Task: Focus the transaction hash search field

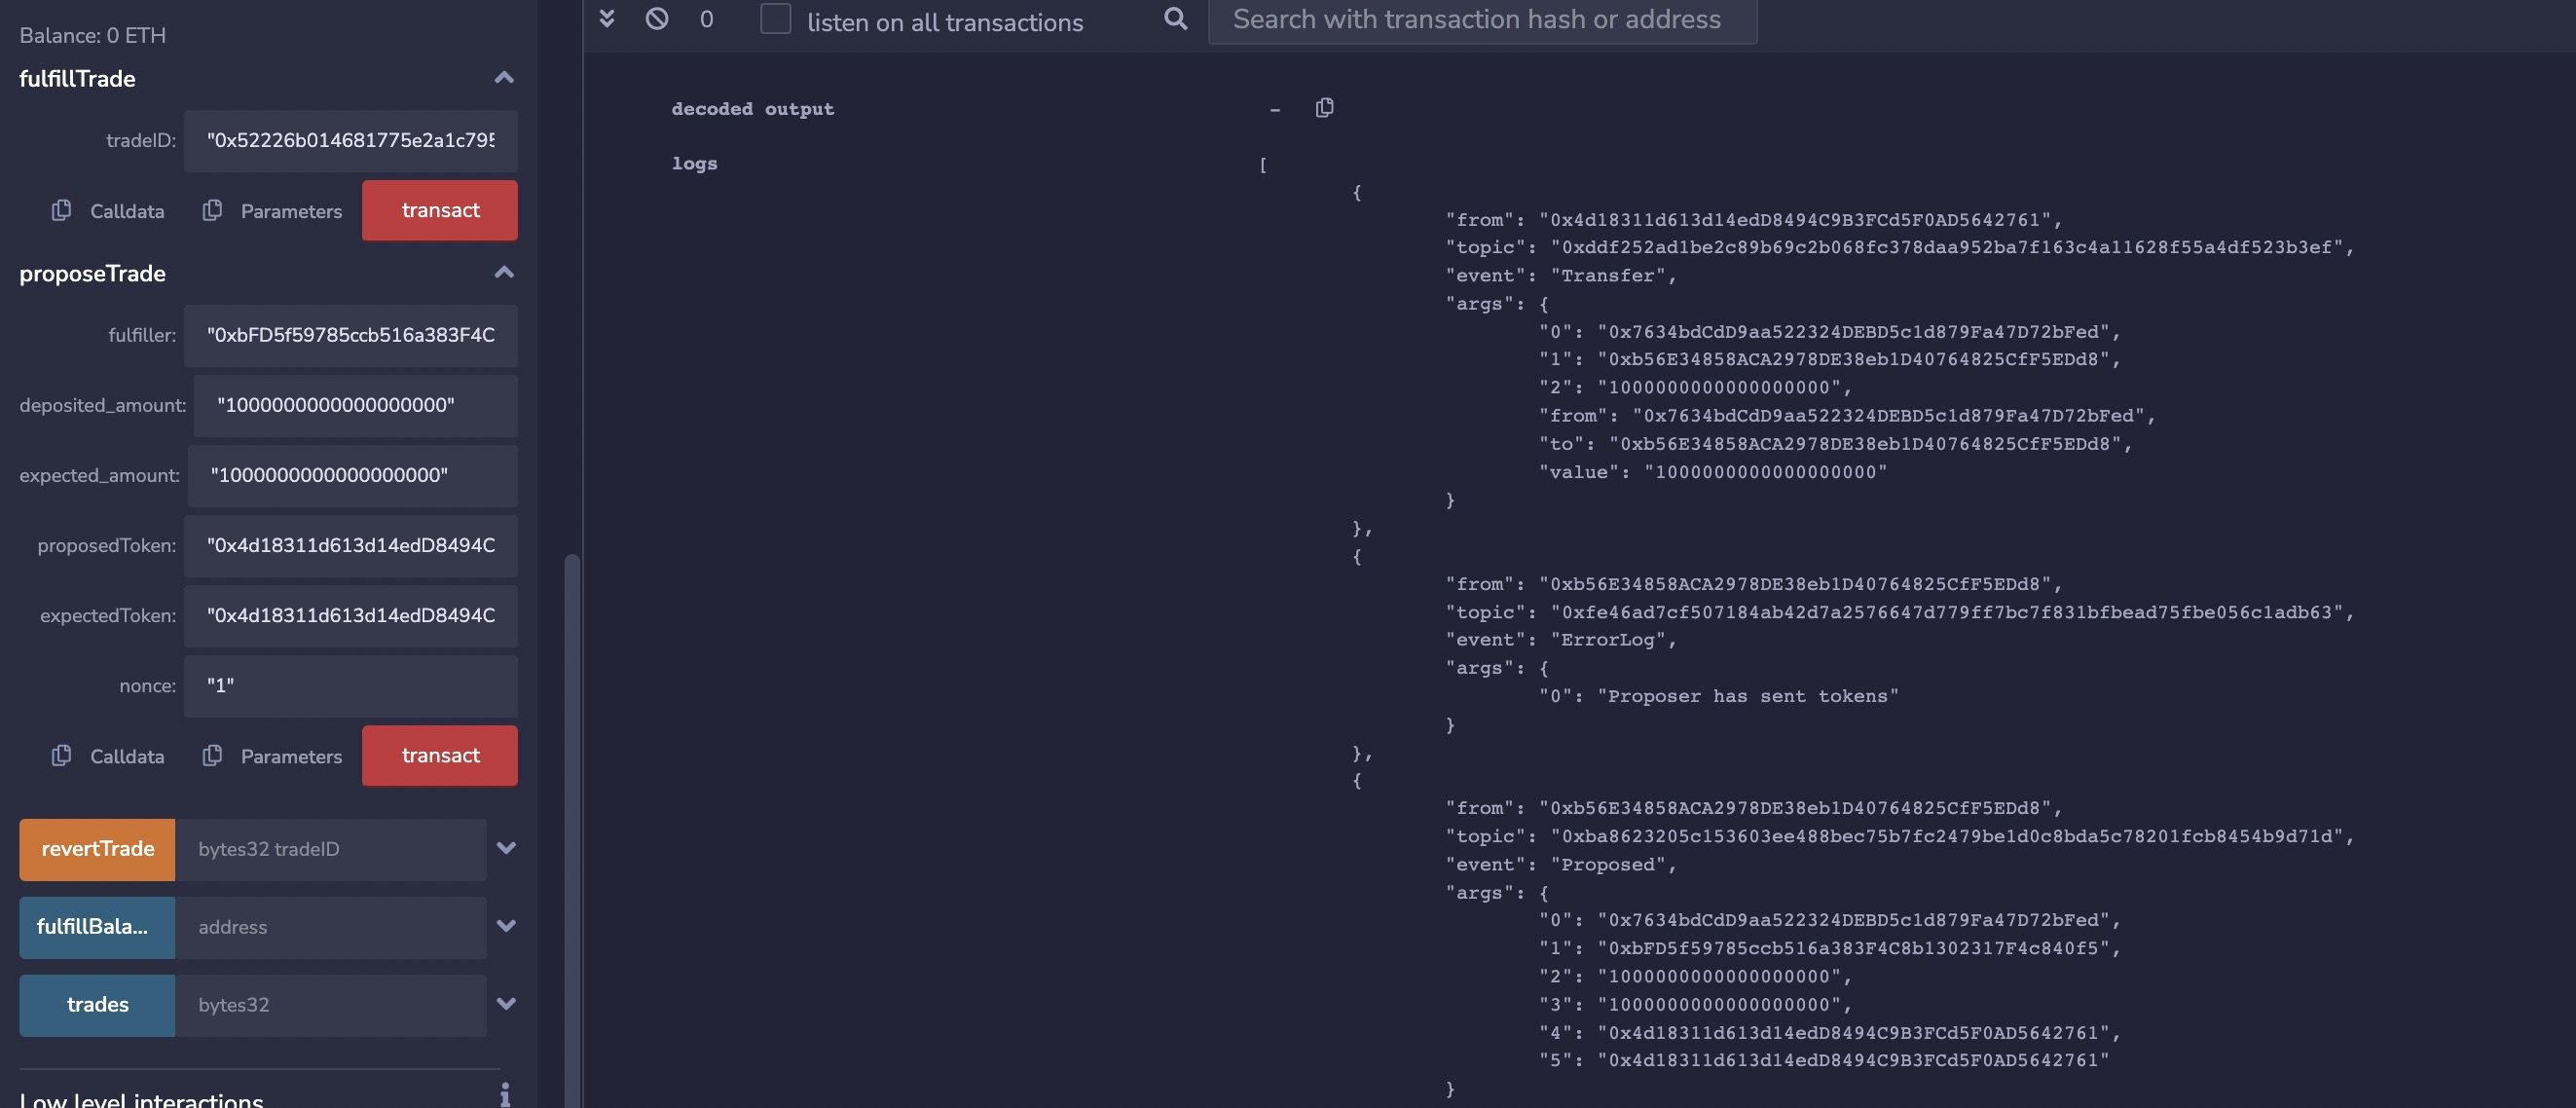Action: click(1482, 20)
